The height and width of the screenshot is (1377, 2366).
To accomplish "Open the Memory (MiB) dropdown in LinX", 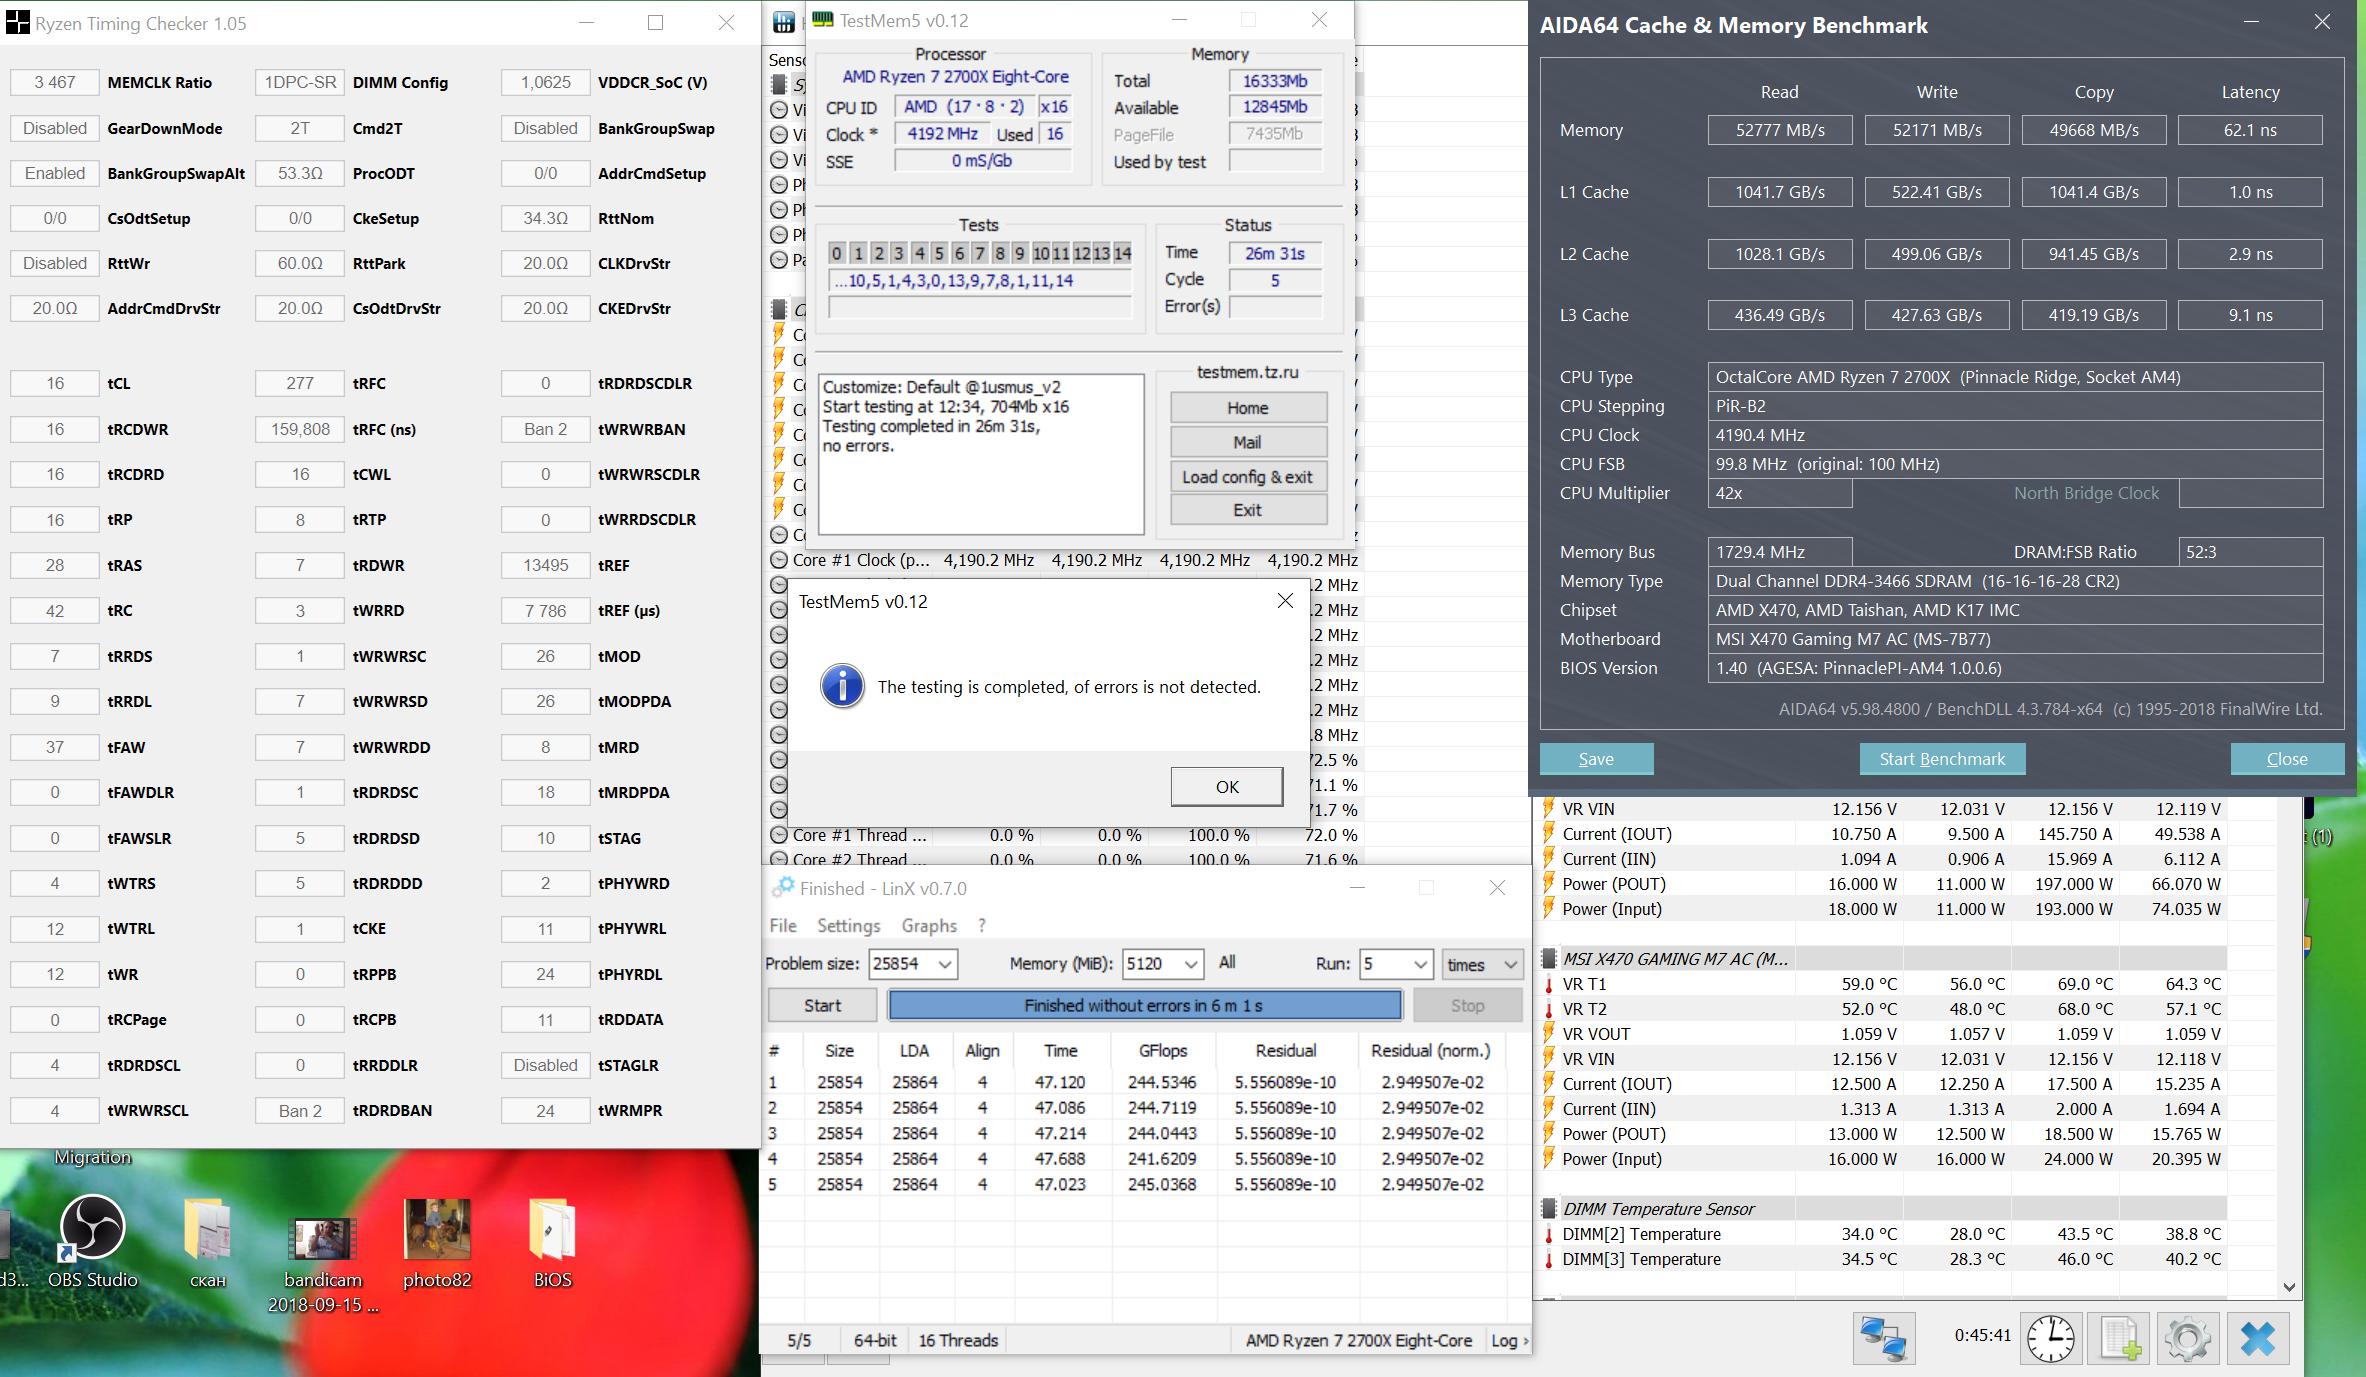I will pyautogui.click(x=1190, y=964).
